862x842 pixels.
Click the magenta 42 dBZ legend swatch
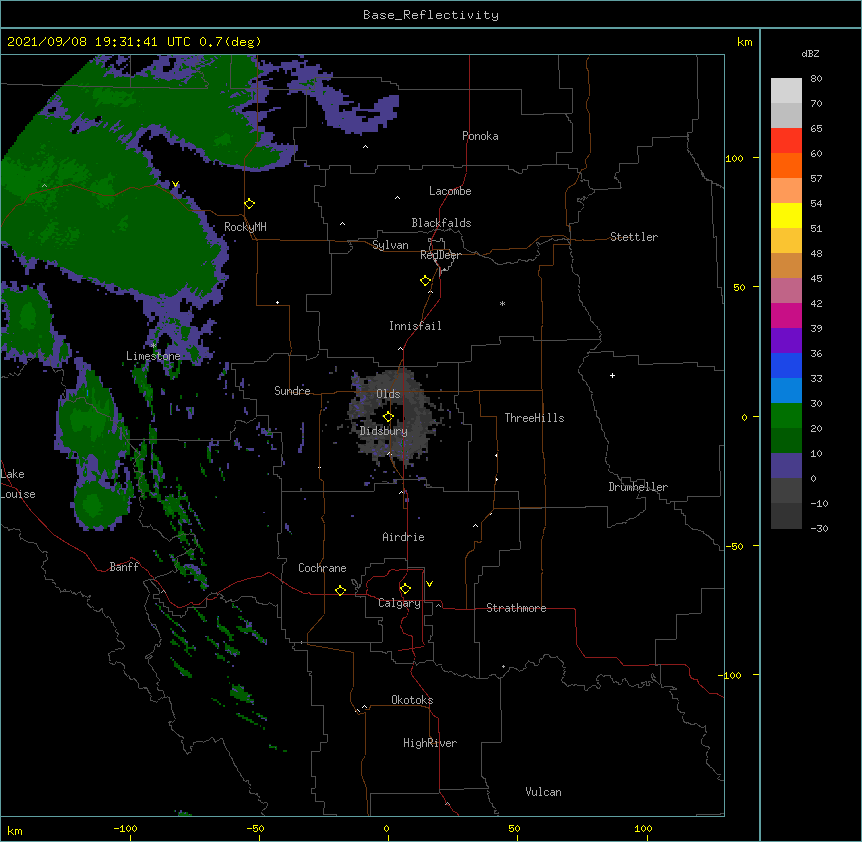click(x=786, y=315)
